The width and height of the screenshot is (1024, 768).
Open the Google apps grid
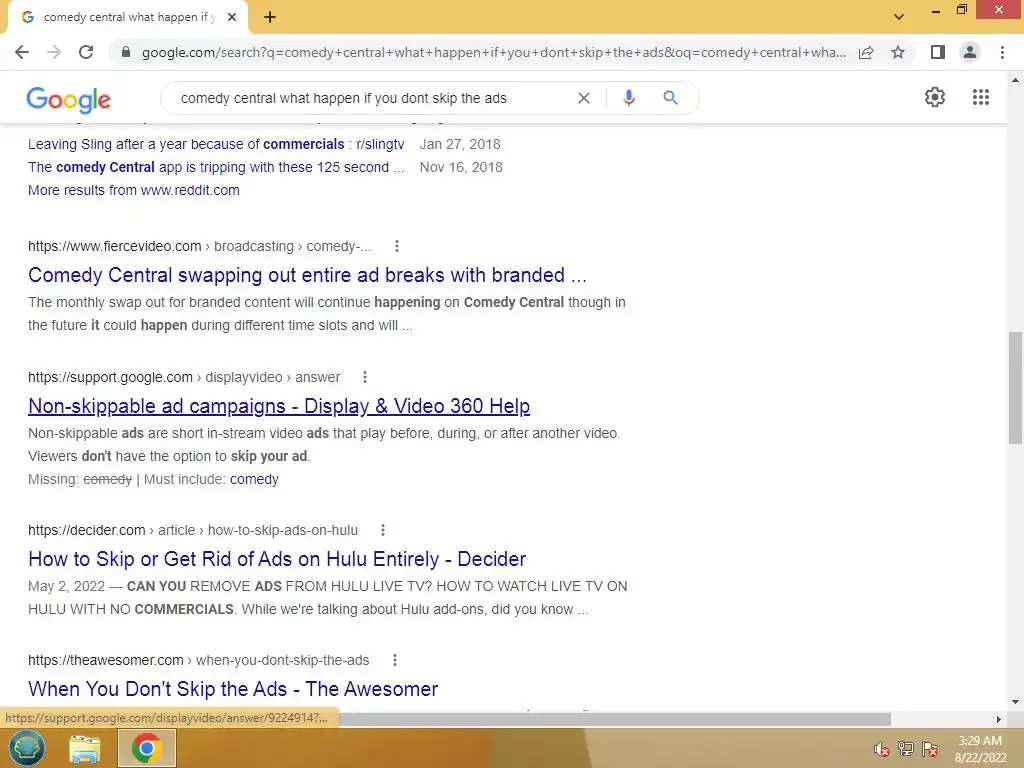coord(981,97)
